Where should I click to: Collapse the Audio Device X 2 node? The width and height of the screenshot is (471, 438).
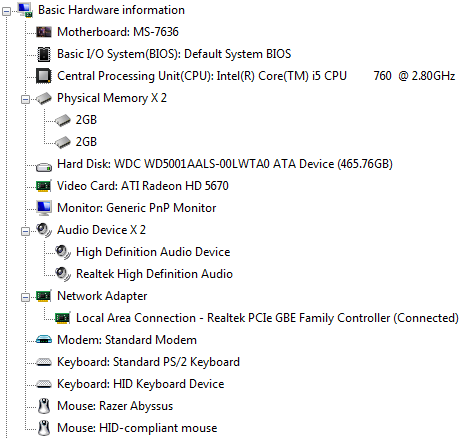(x=25, y=231)
